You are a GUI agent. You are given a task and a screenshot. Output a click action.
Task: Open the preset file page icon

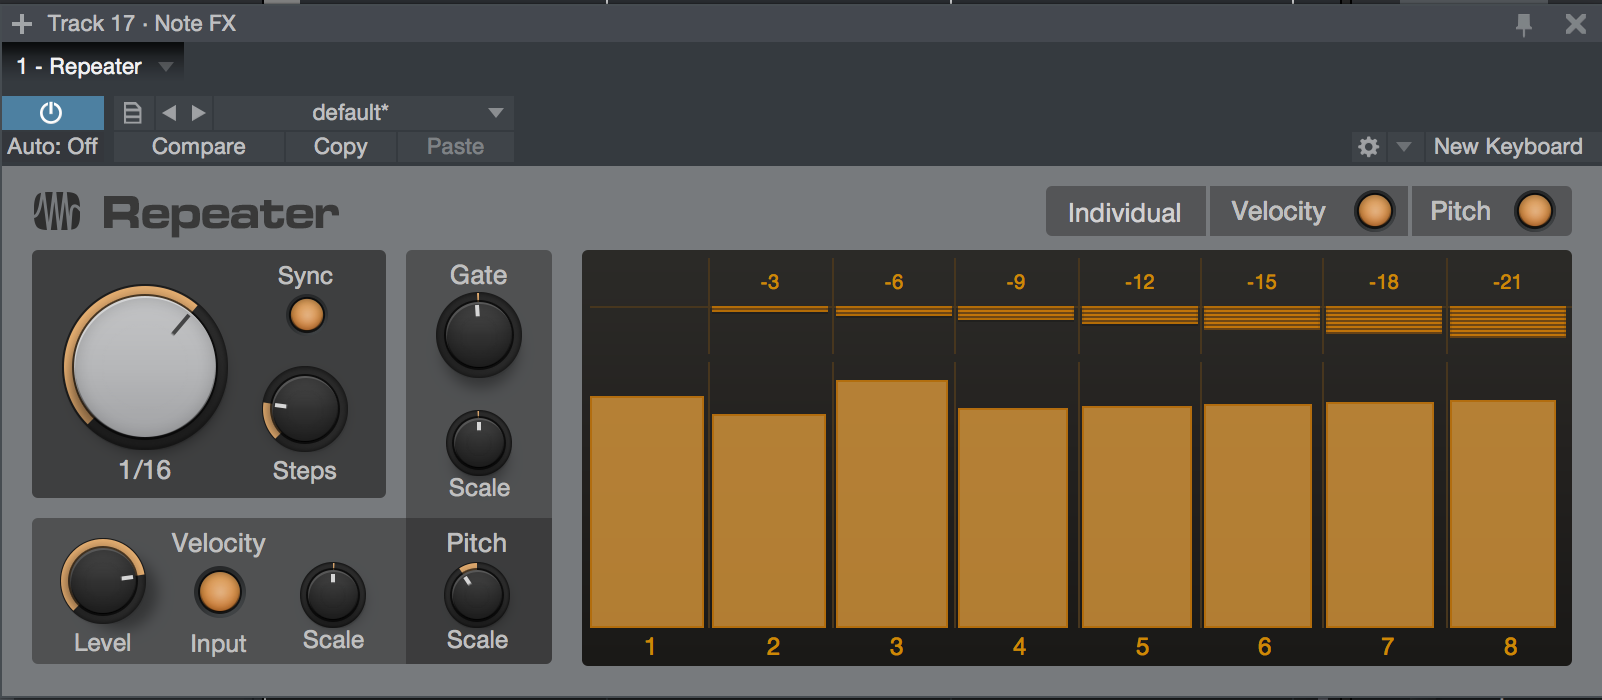point(132,113)
